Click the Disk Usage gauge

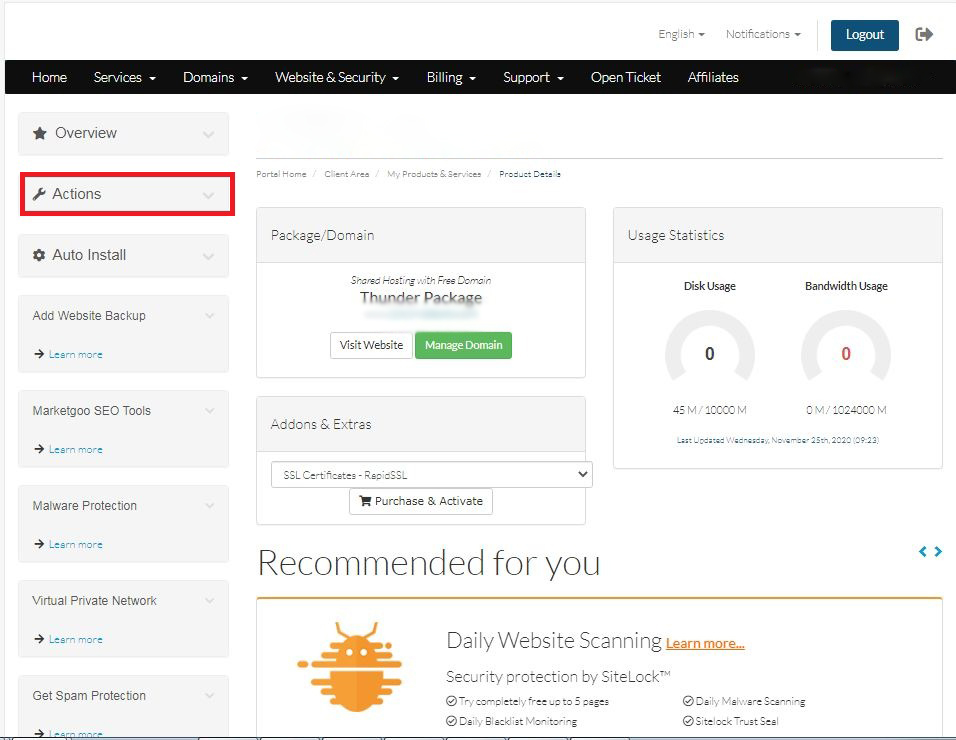(709, 354)
